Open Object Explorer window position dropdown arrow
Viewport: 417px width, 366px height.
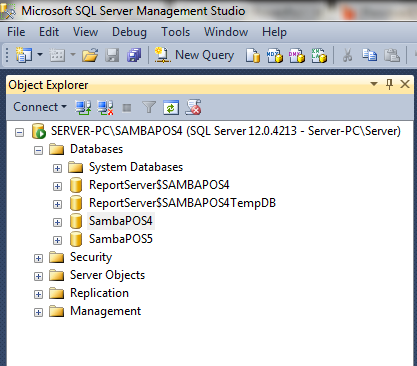[374, 84]
